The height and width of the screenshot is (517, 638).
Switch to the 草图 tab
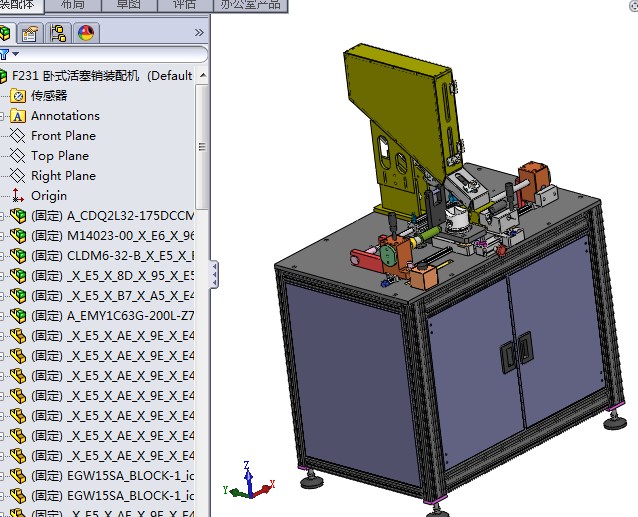click(129, 6)
